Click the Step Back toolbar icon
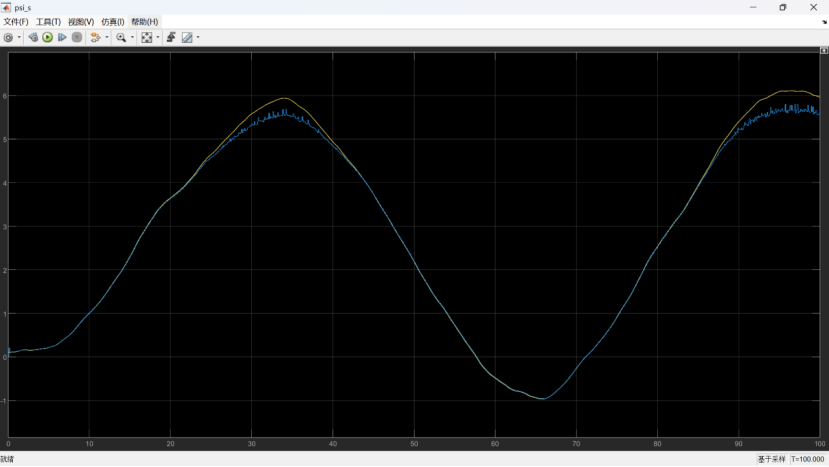Image resolution: width=829 pixels, height=467 pixels. tap(33, 37)
